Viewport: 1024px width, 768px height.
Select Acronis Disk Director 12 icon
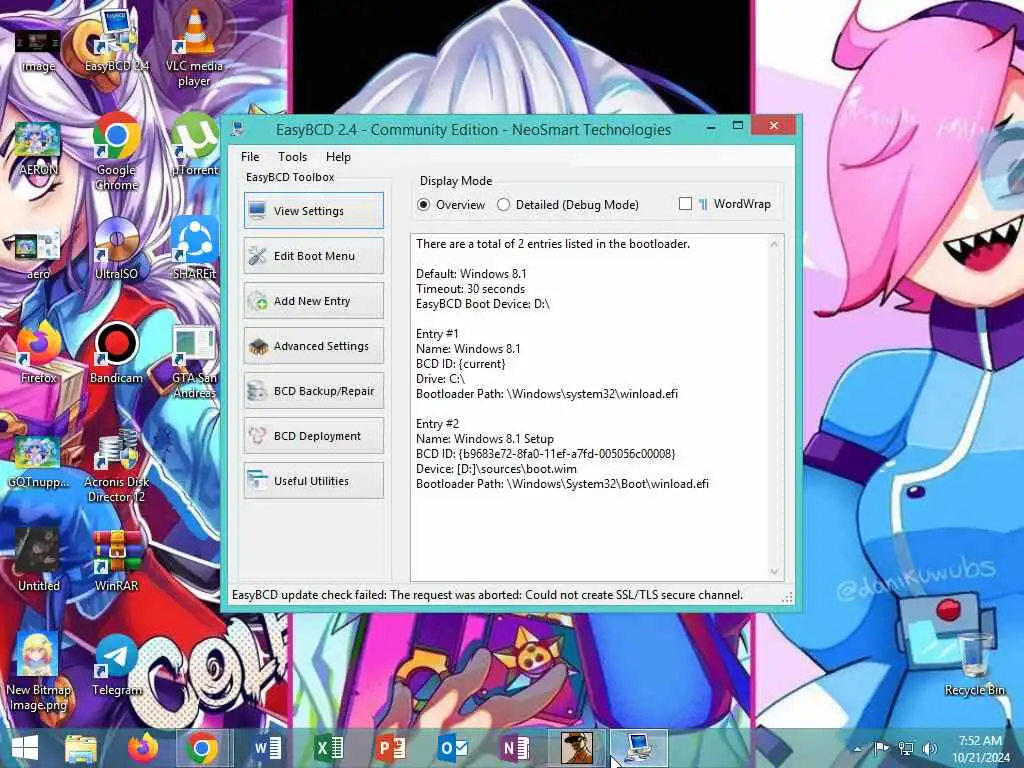point(118,466)
